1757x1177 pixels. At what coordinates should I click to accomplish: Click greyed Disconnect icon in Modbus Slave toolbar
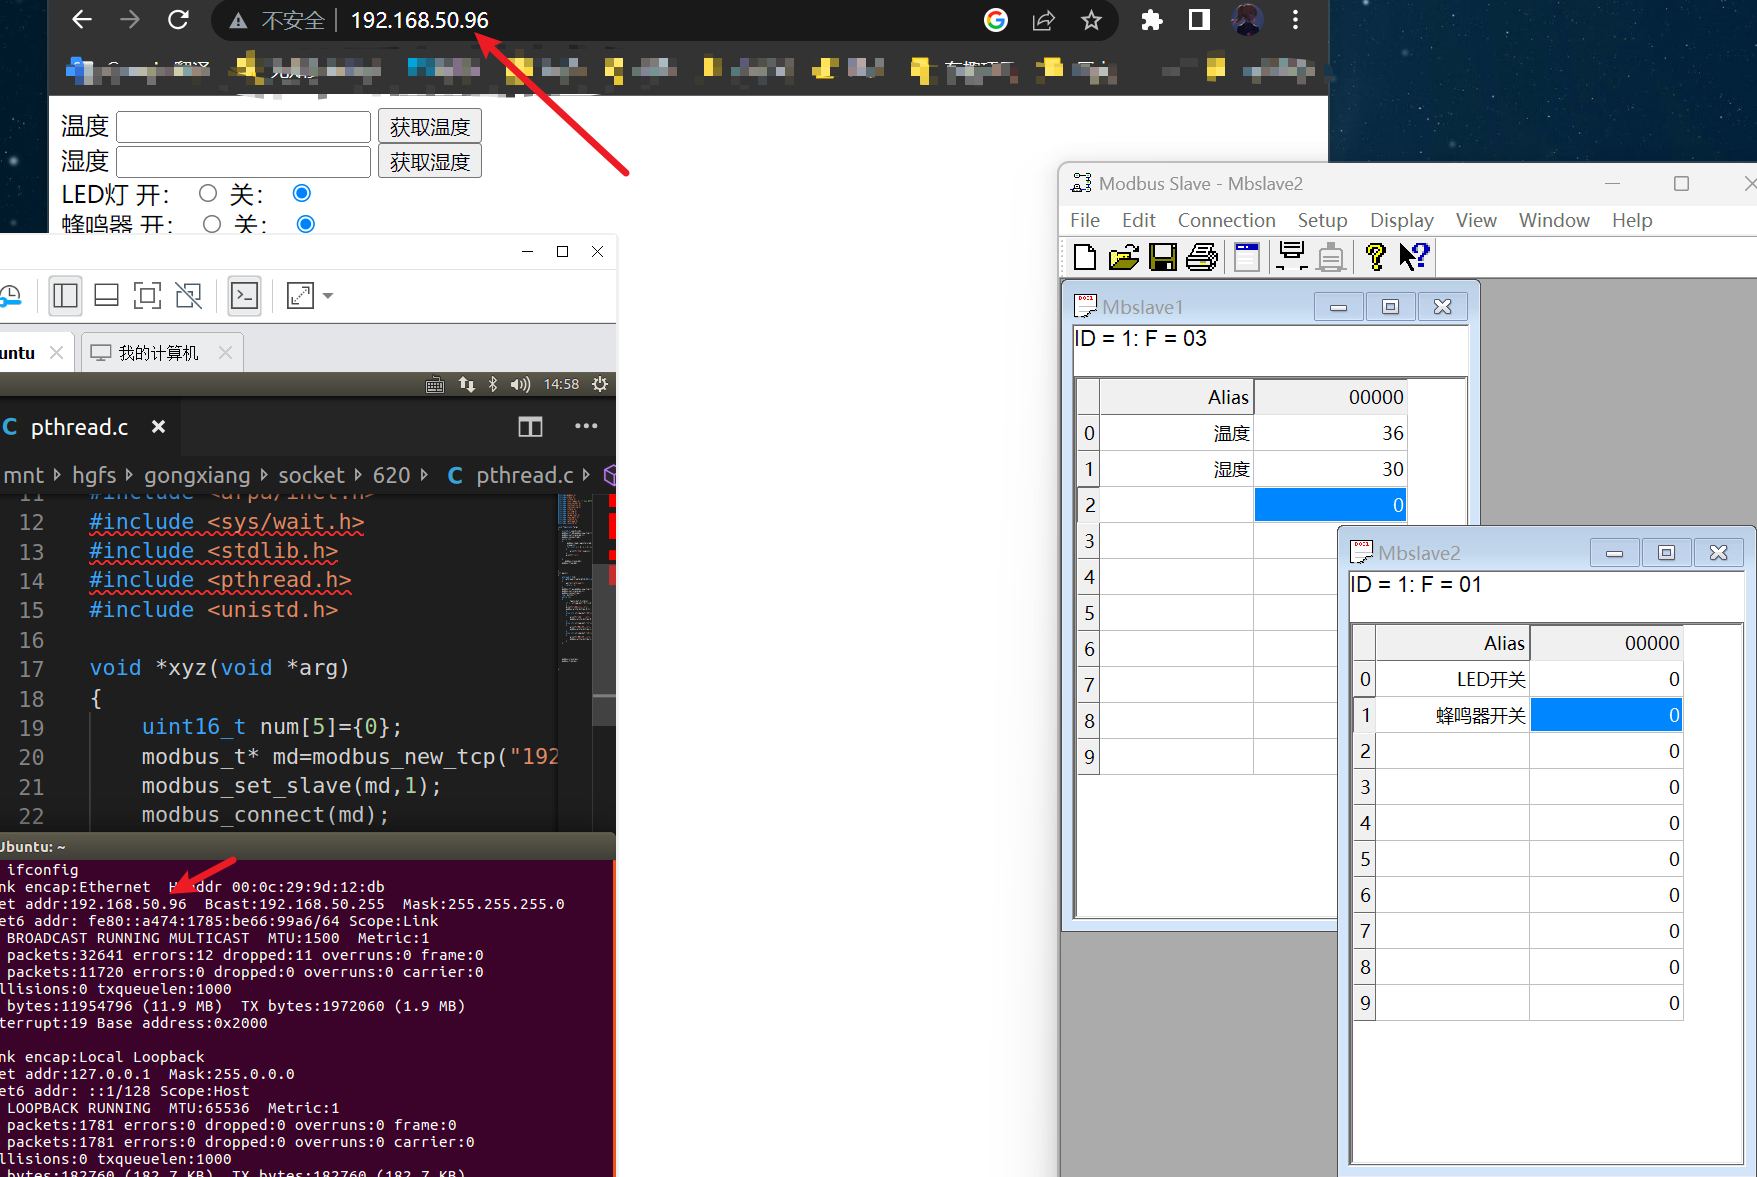[1331, 257]
